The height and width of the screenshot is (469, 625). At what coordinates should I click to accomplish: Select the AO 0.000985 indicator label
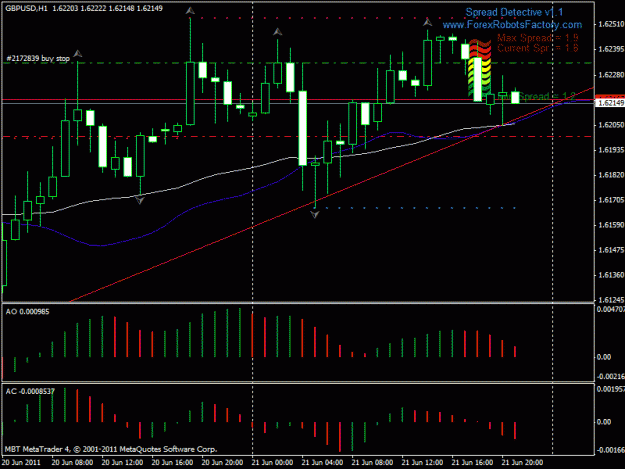point(28,312)
